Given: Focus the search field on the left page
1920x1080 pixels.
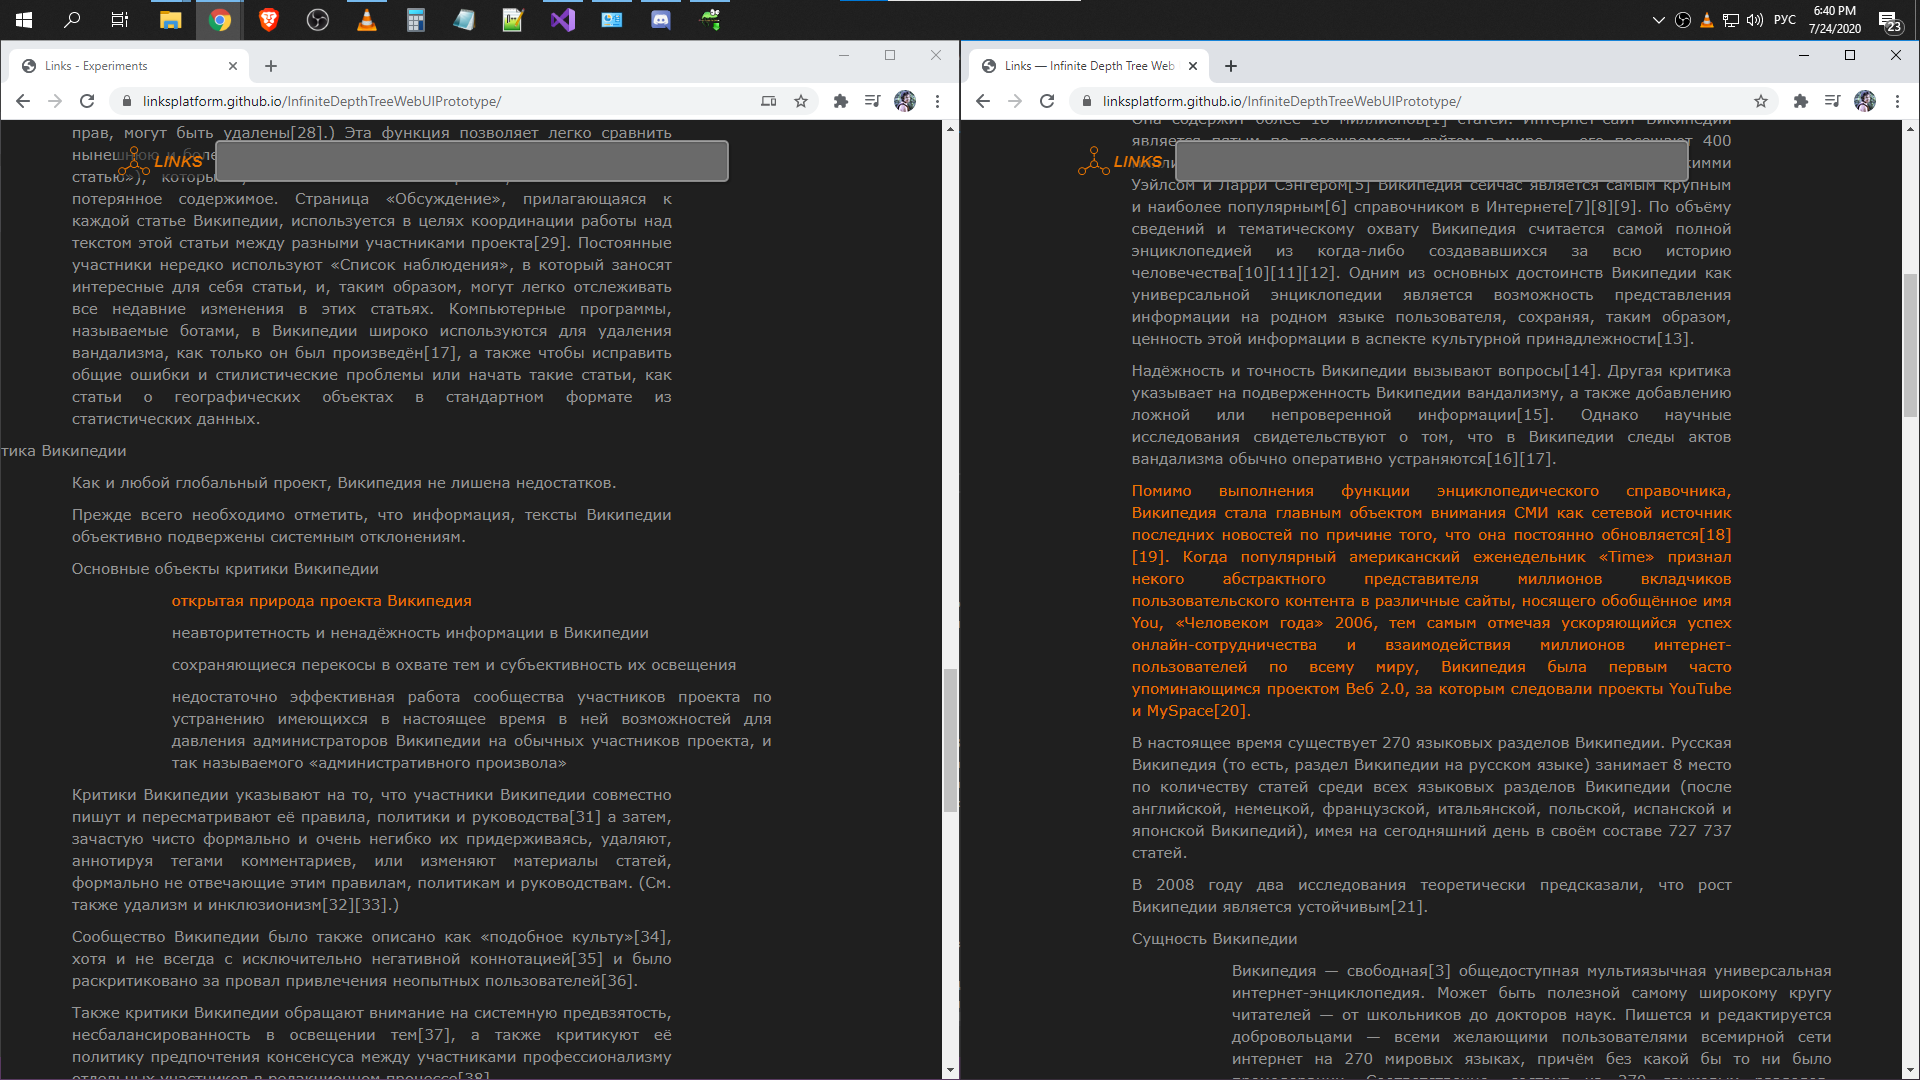Looking at the screenshot, I should (472, 161).
